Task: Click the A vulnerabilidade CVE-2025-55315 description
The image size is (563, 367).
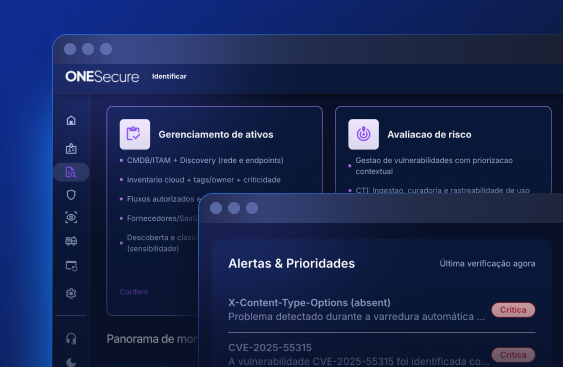Action: click(358, 362)
